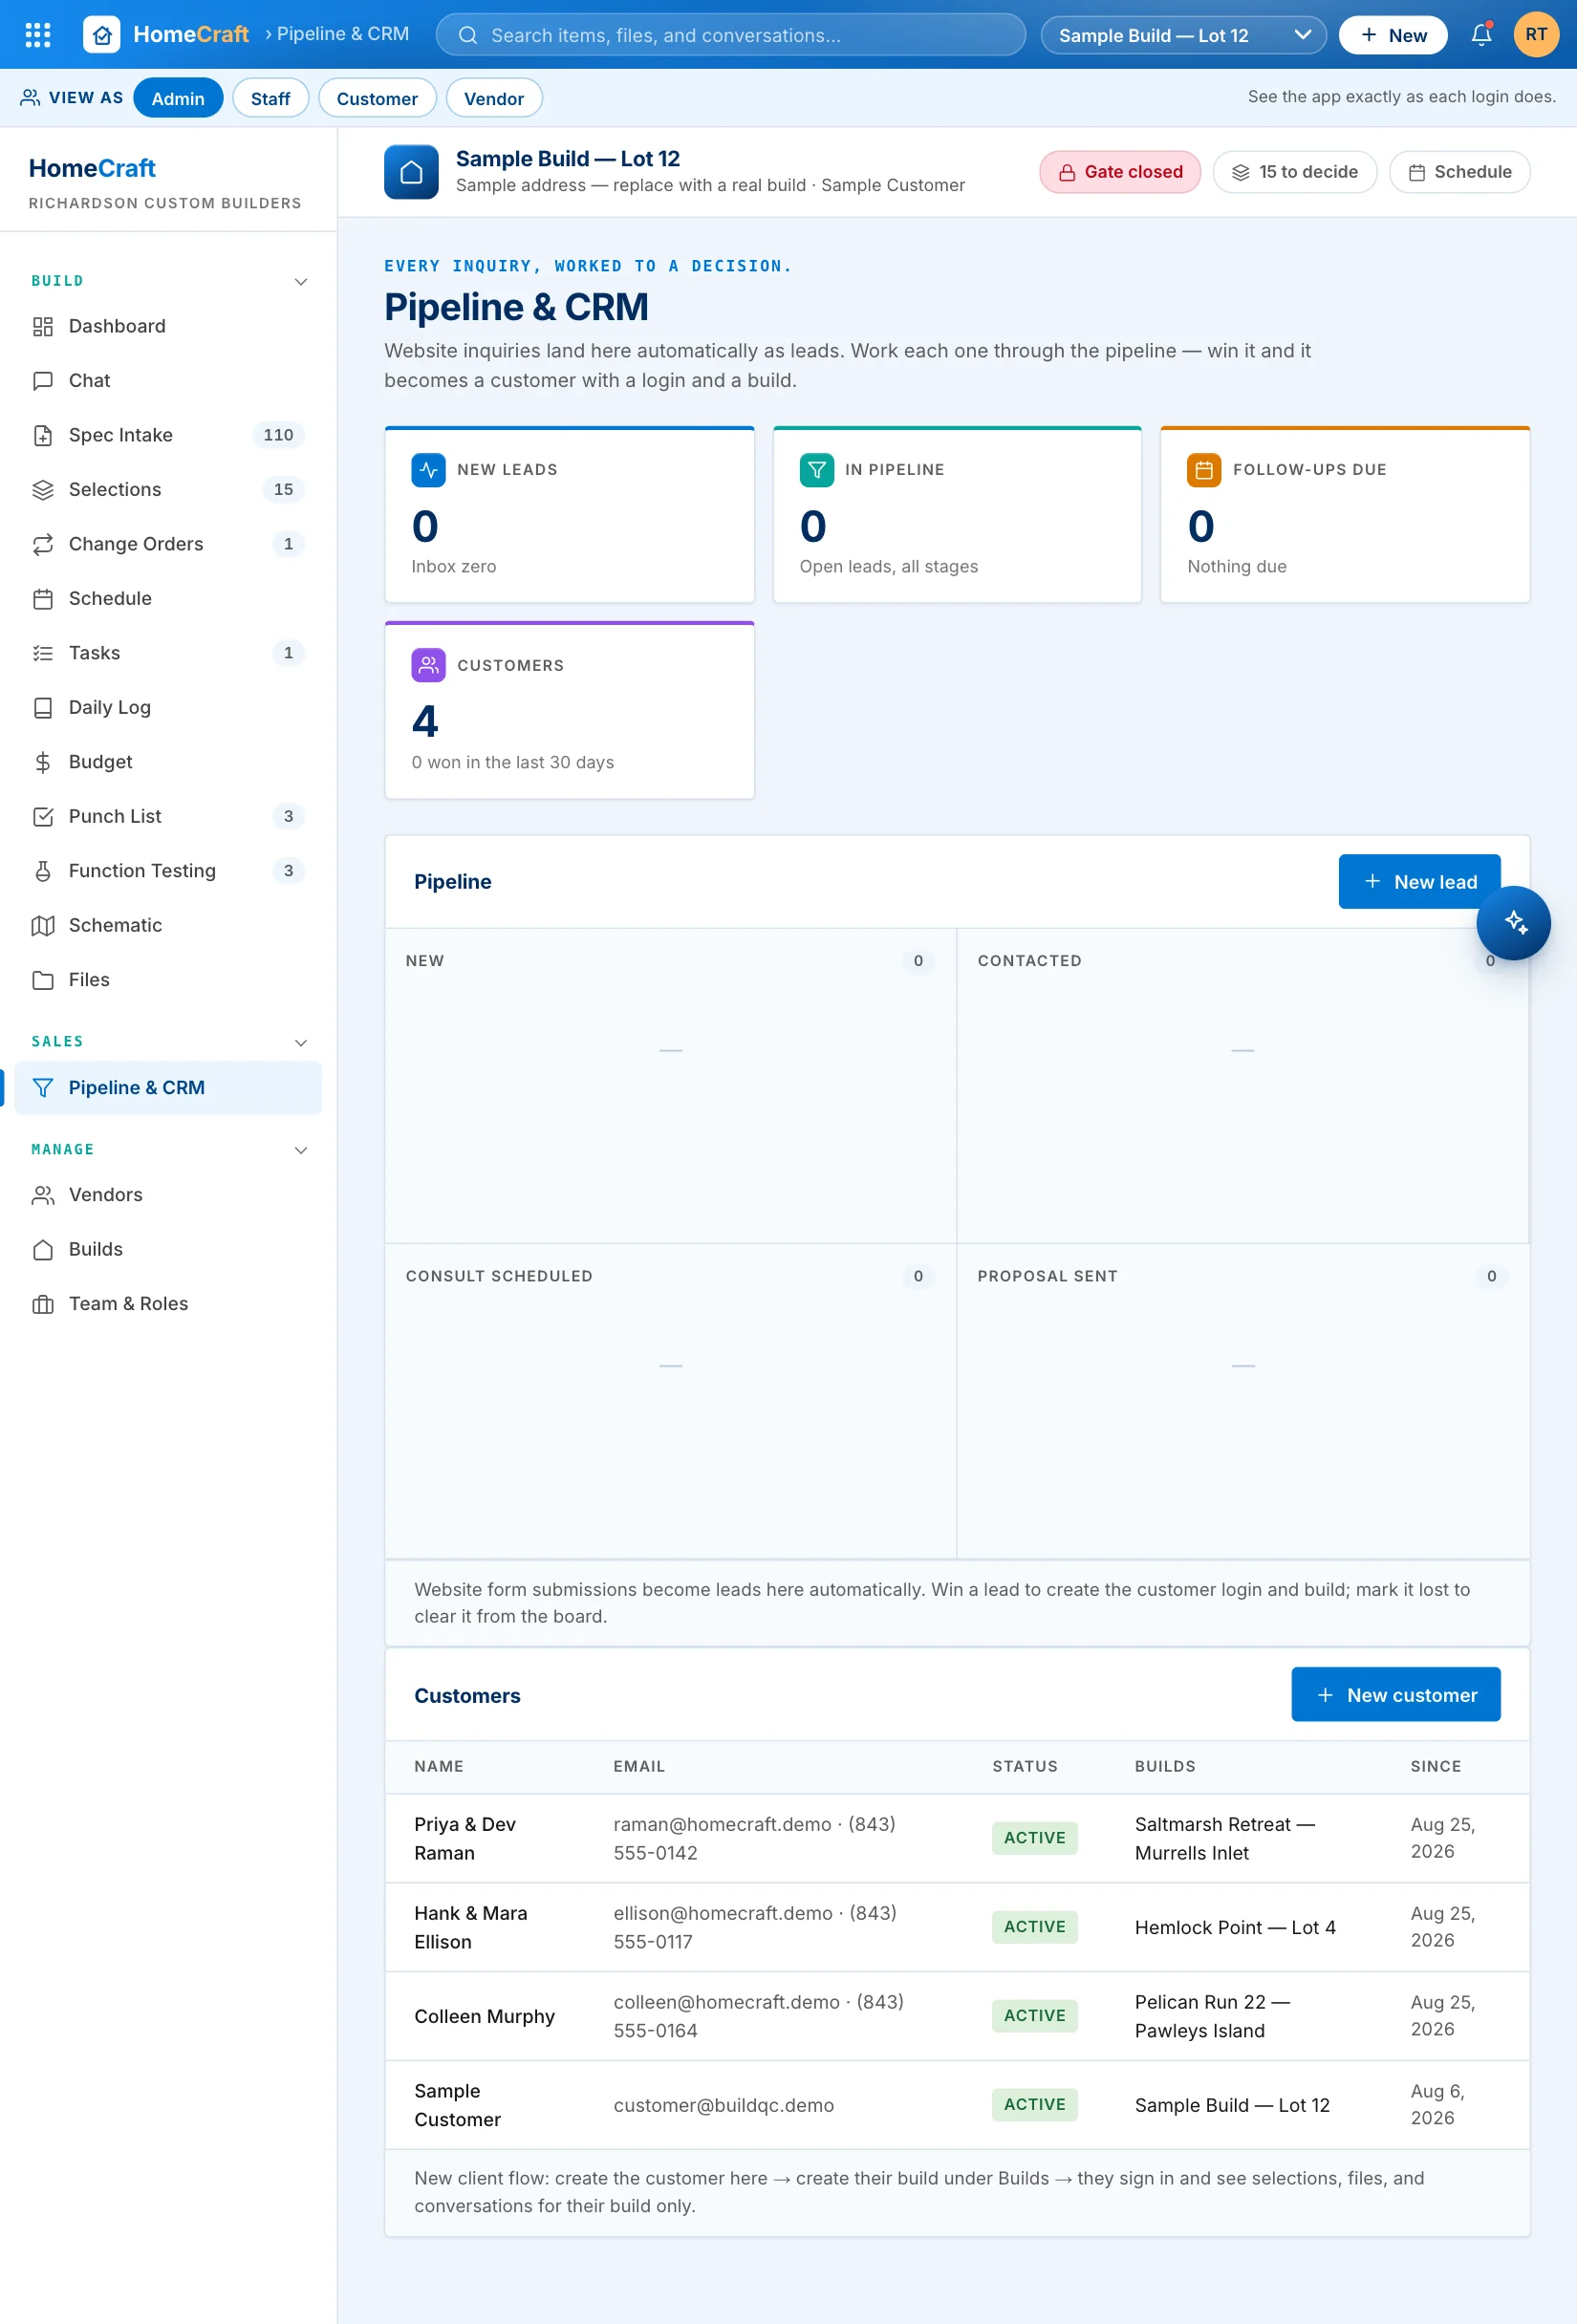The image size is (1577, 2324).
Task: Open Builds under Manage
Action: [168, 1250]
